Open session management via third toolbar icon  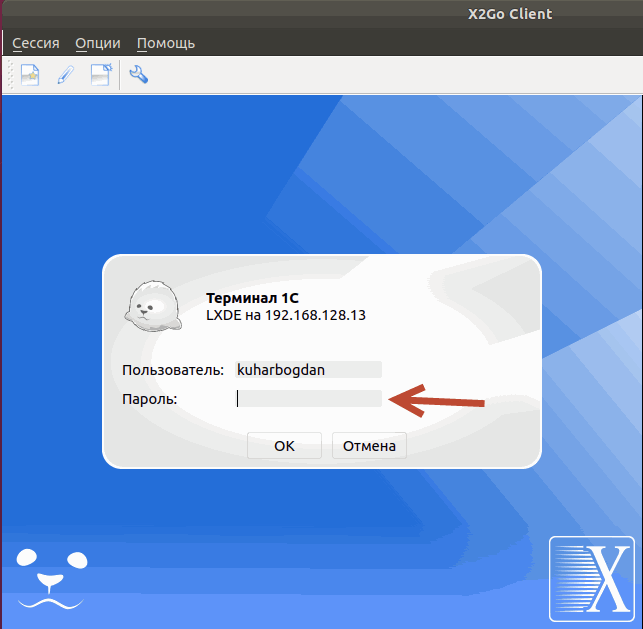tap(101, 75)
